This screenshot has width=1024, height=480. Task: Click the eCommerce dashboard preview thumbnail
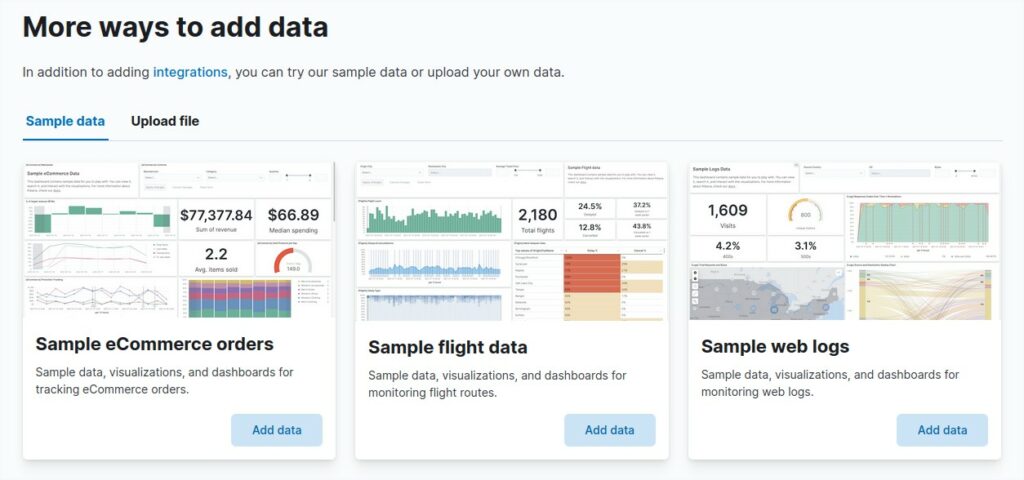click(179, 240)
